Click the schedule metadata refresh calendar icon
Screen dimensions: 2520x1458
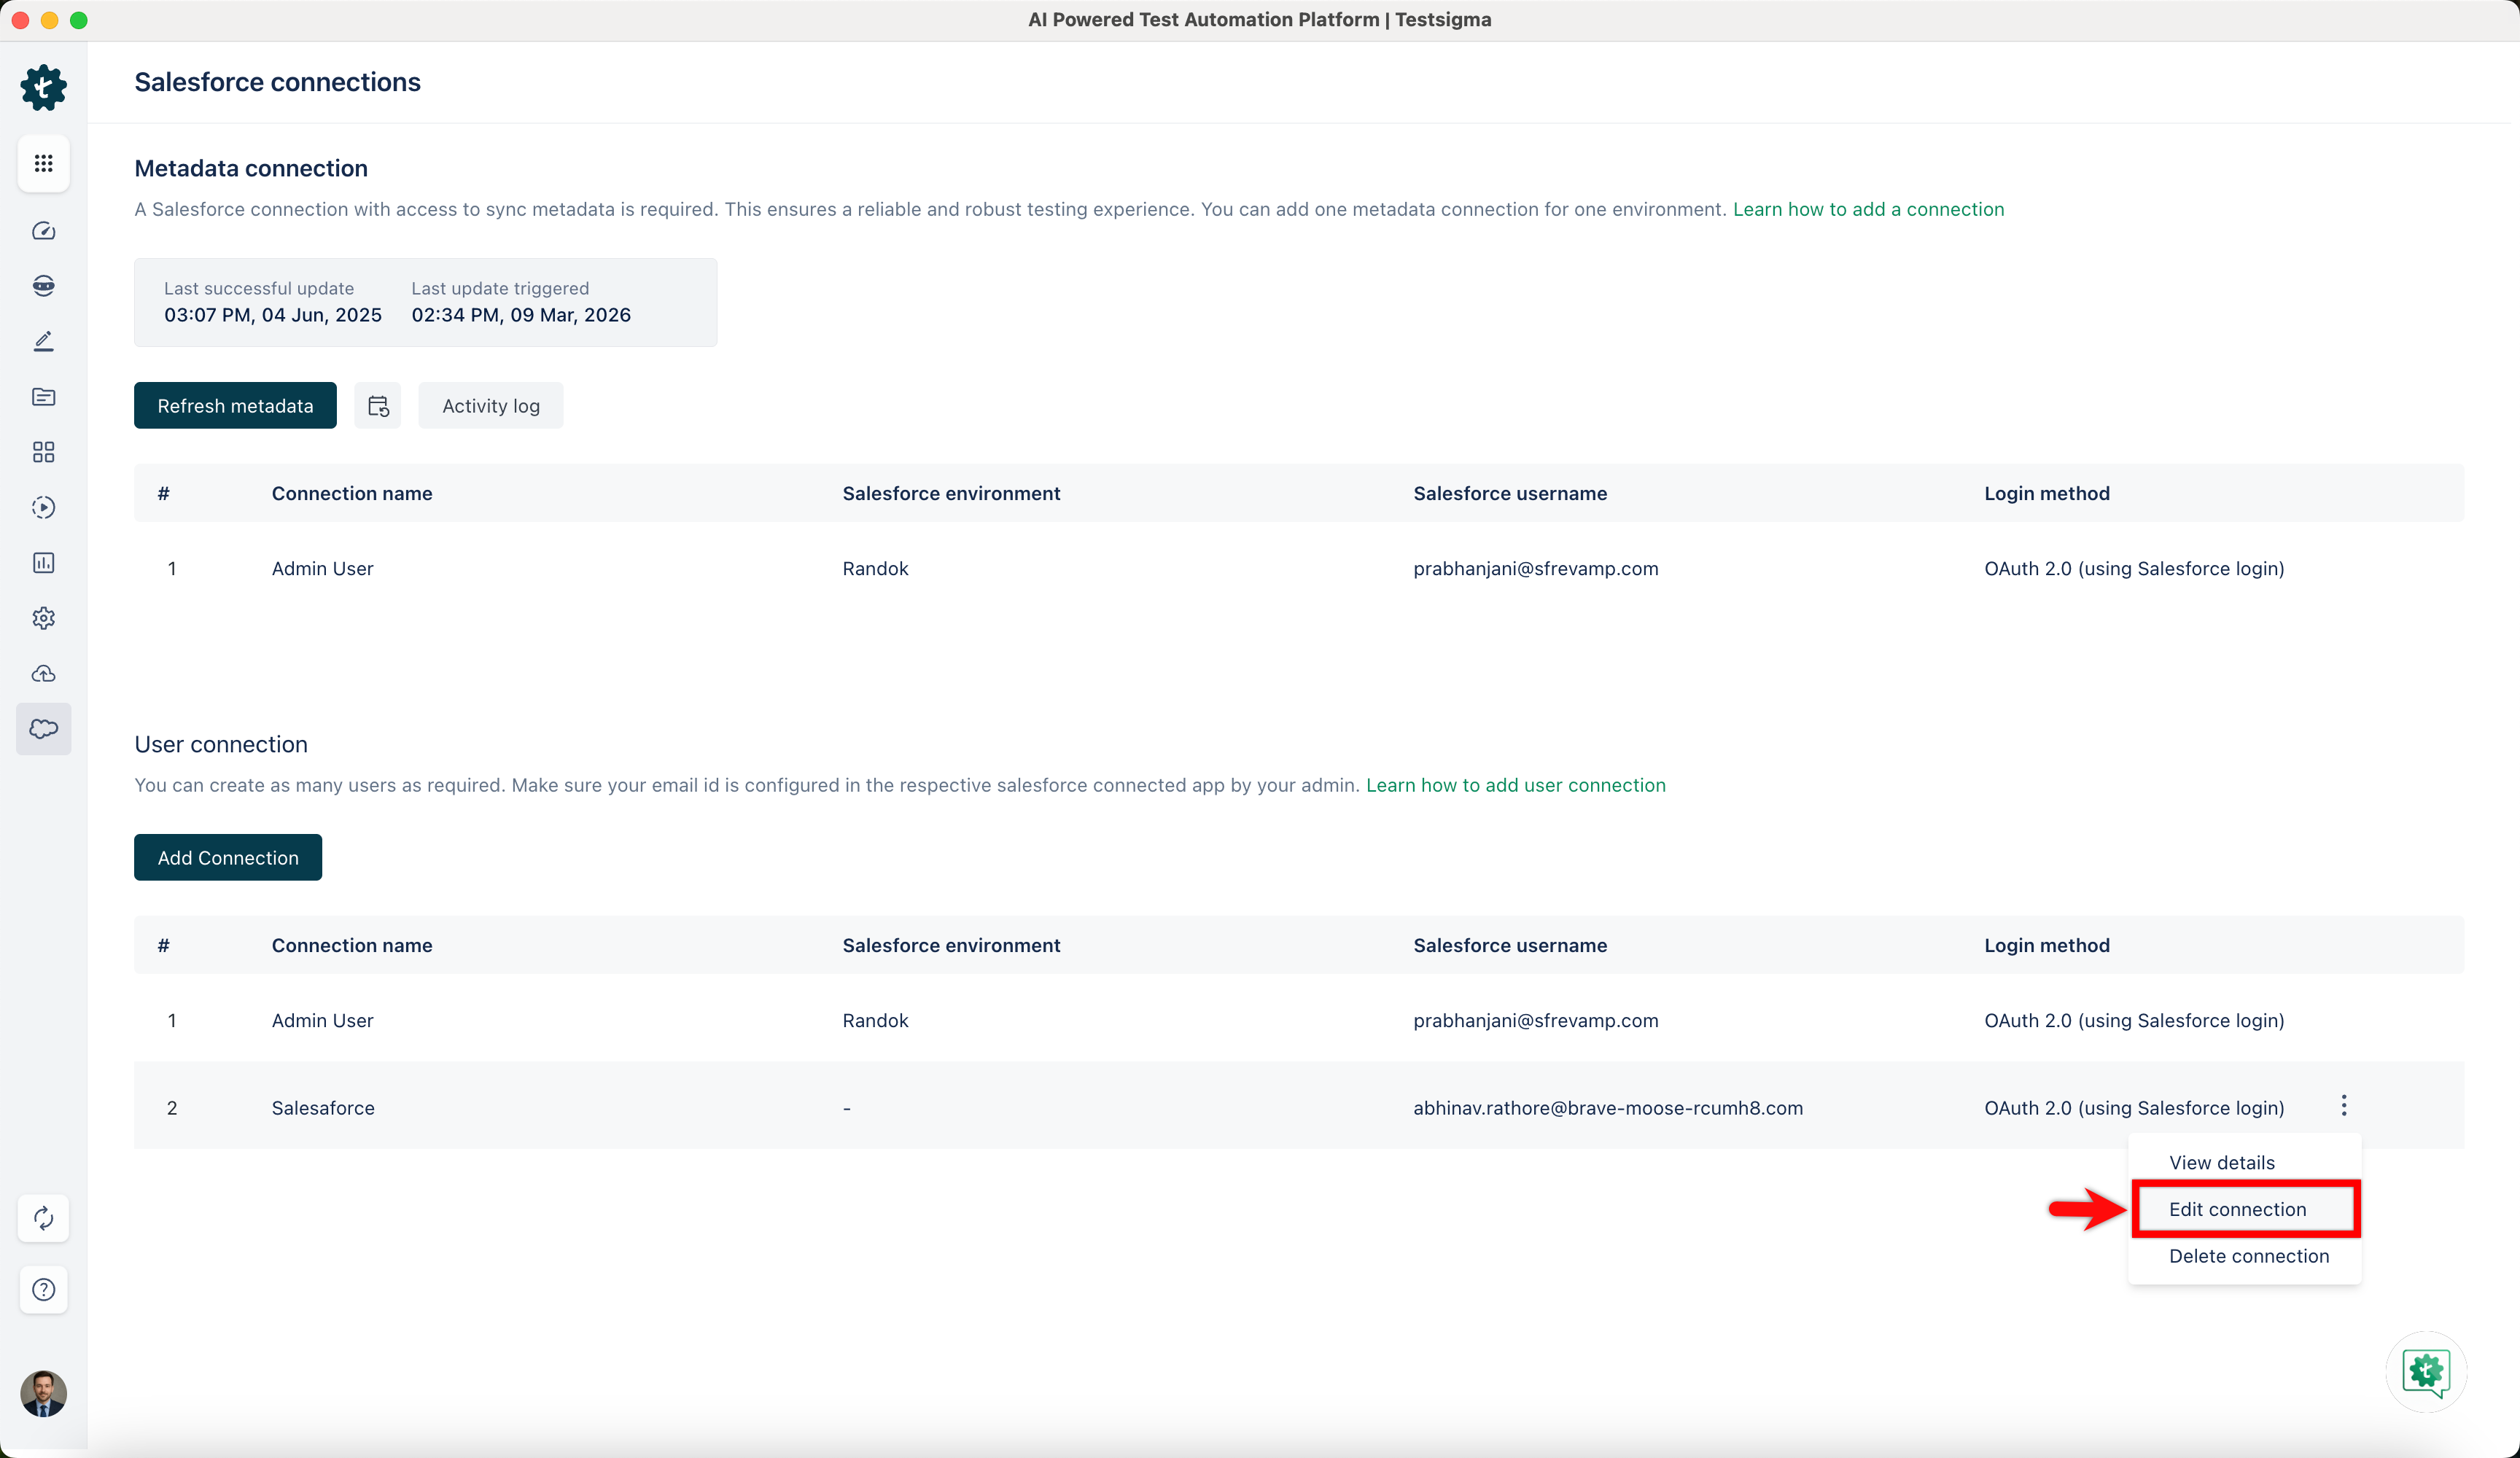coord(377,406)
